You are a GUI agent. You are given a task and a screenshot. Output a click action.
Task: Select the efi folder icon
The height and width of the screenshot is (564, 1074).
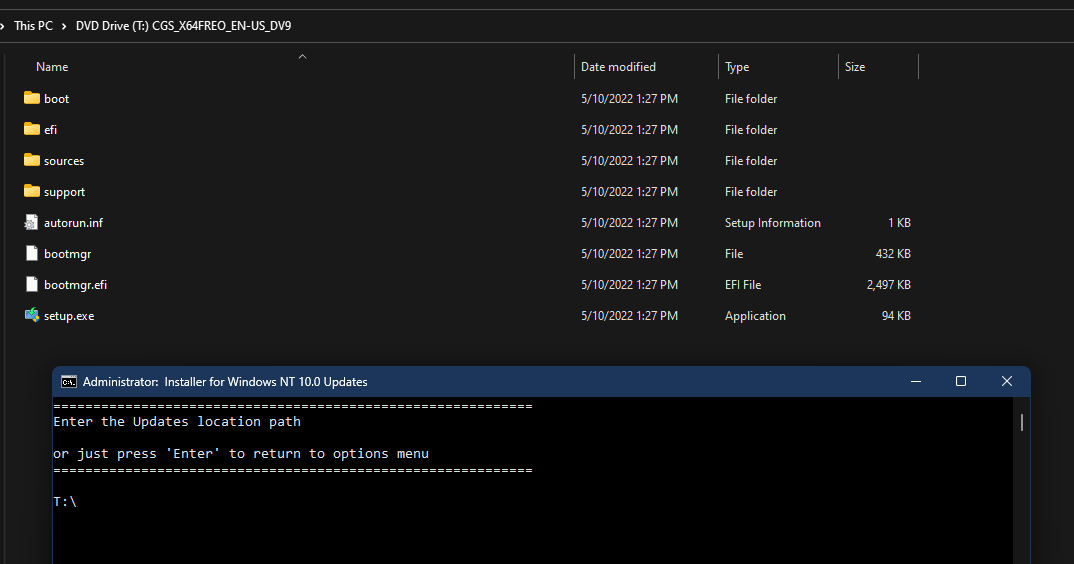tap(32, 129)
